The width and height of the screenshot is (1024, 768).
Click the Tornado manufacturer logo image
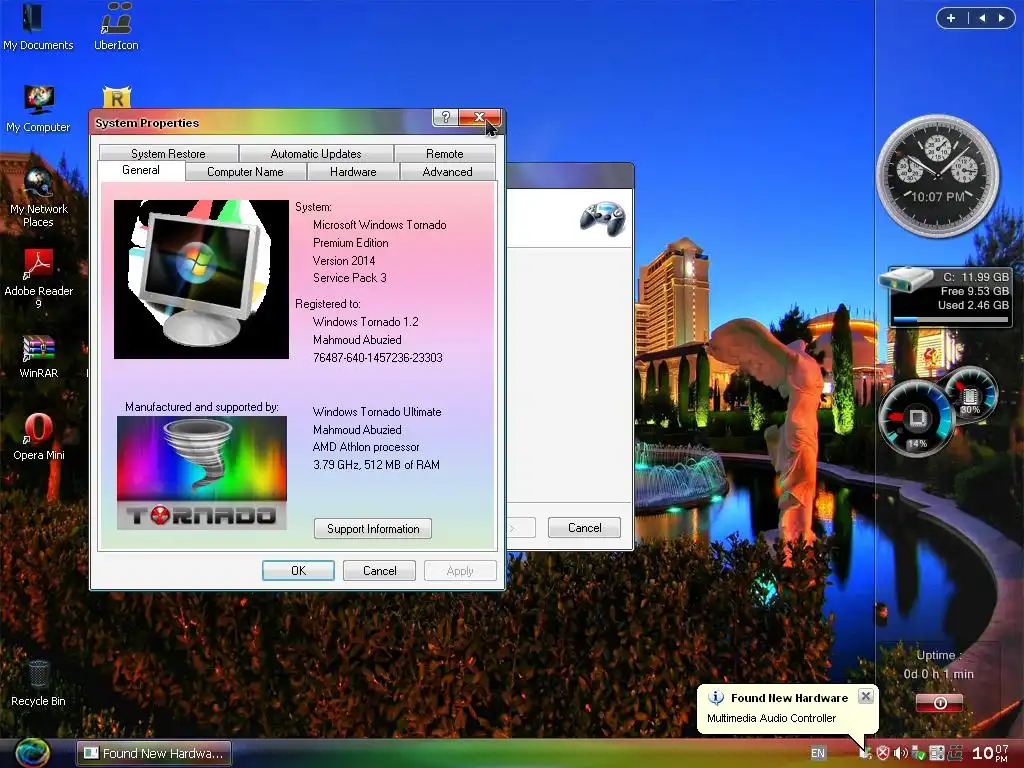point(202,473)
